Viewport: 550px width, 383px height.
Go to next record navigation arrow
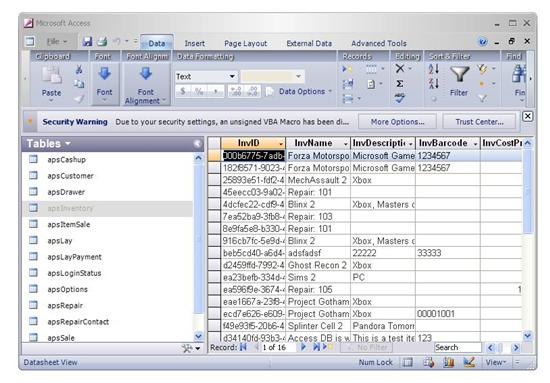[x=303, y=347]
